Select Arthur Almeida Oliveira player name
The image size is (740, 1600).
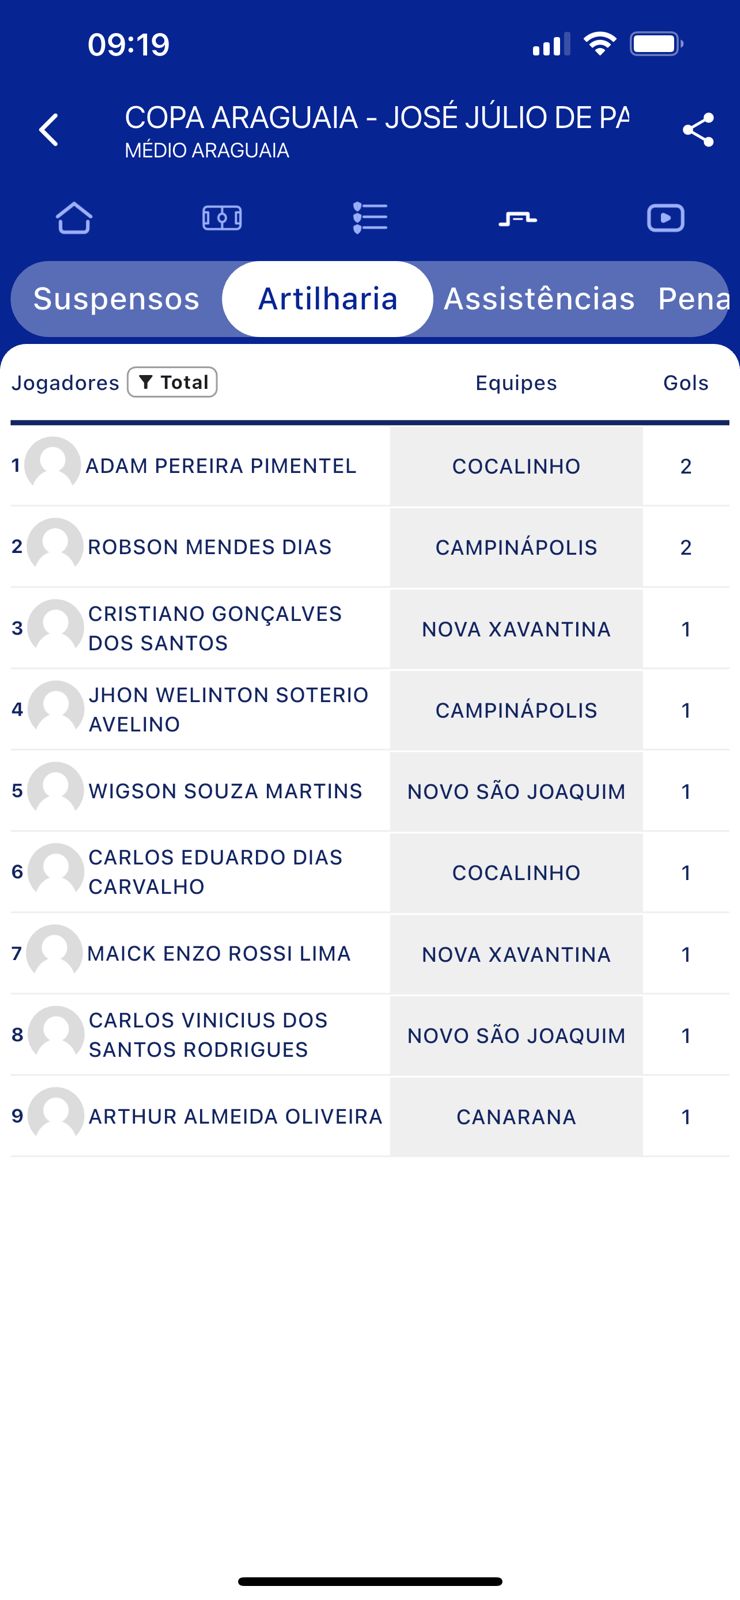tap(235, 1117)
